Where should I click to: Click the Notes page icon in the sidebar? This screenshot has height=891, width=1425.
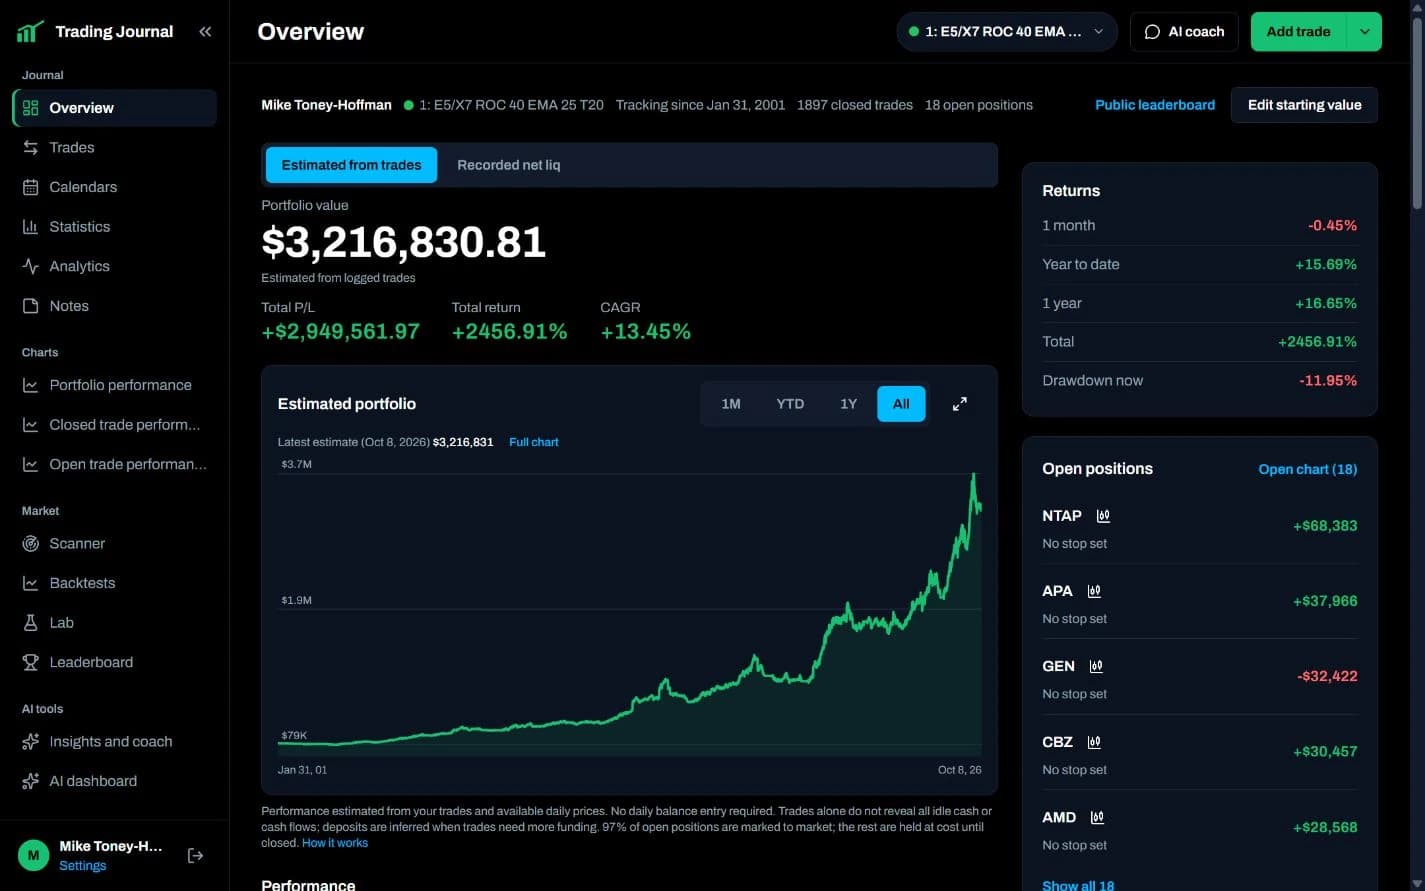coord(31,306)
